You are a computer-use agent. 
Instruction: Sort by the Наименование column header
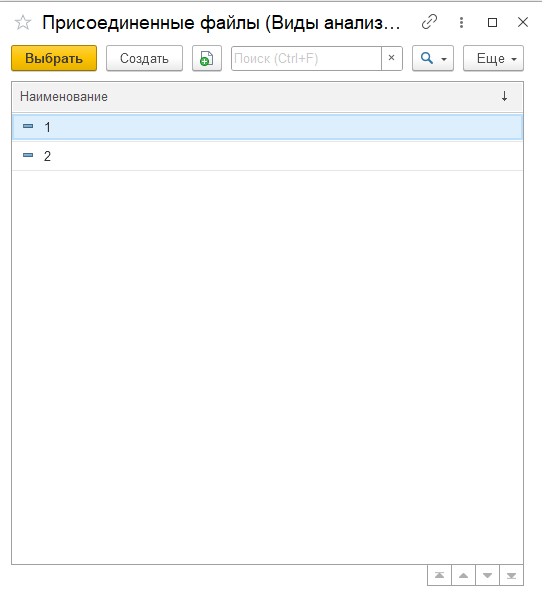tap(64, 97)
